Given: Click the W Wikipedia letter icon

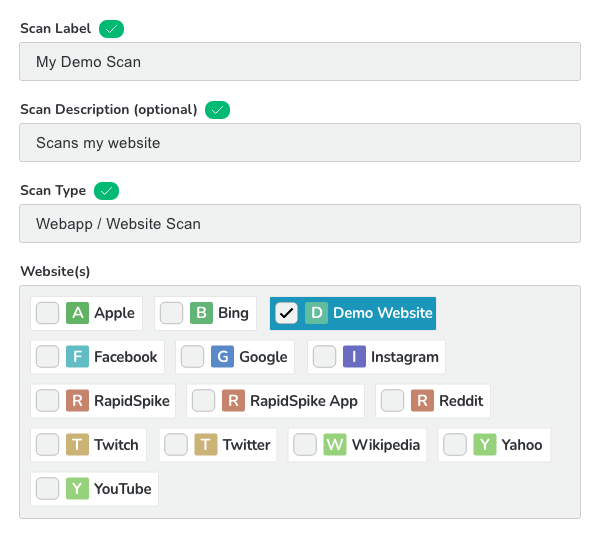Looking at the screenshot, I should [335, 444].
